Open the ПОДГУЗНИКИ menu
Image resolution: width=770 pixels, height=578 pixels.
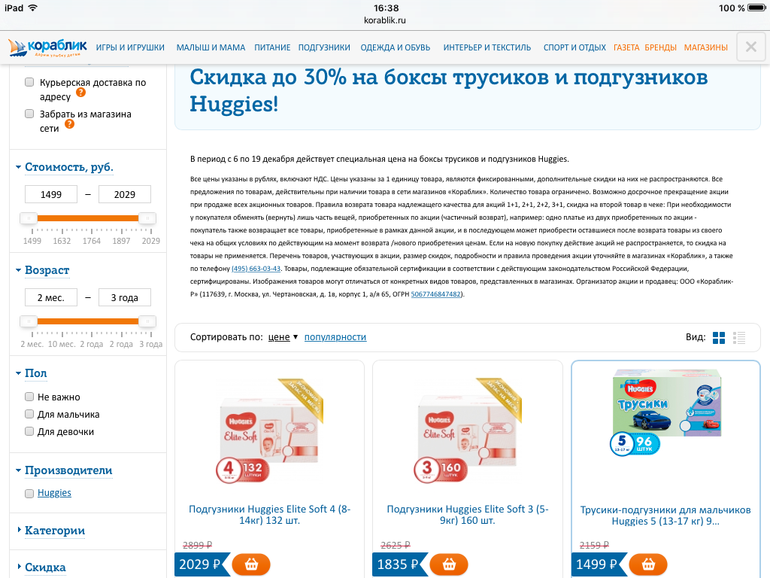[x=324, y=48]
